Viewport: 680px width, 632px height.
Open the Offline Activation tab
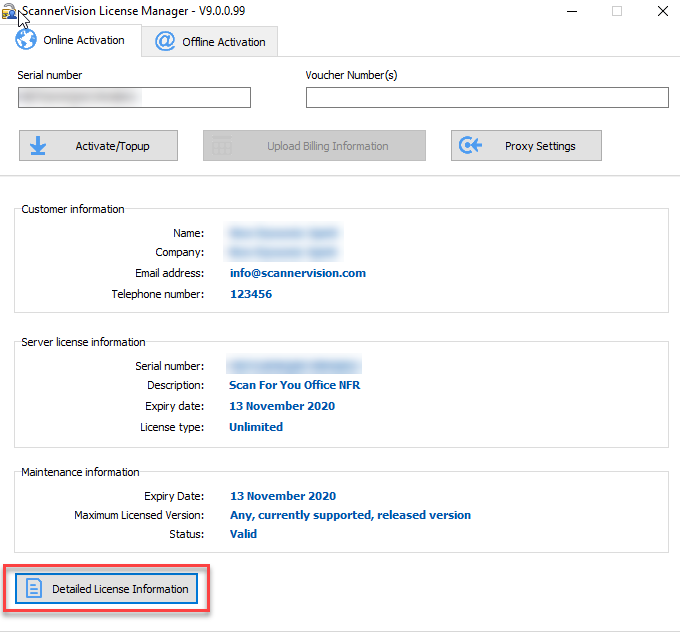click(x=210, y=42)
